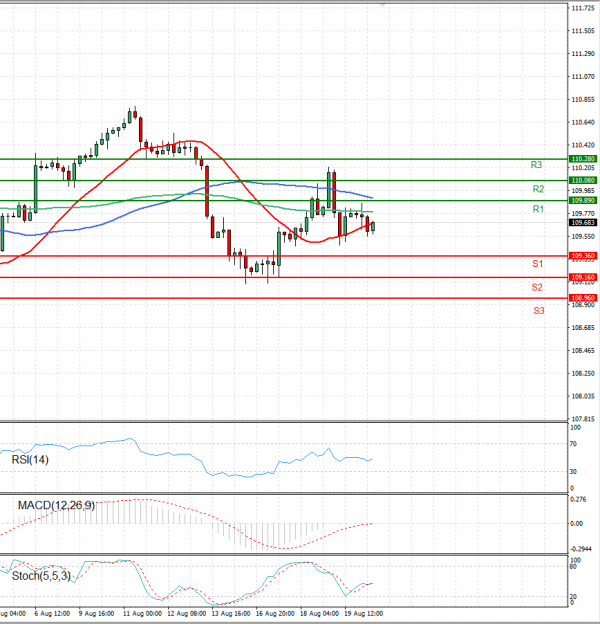
Task: Click the 18 Aug 04:00 time label
Action: [319, 613]
